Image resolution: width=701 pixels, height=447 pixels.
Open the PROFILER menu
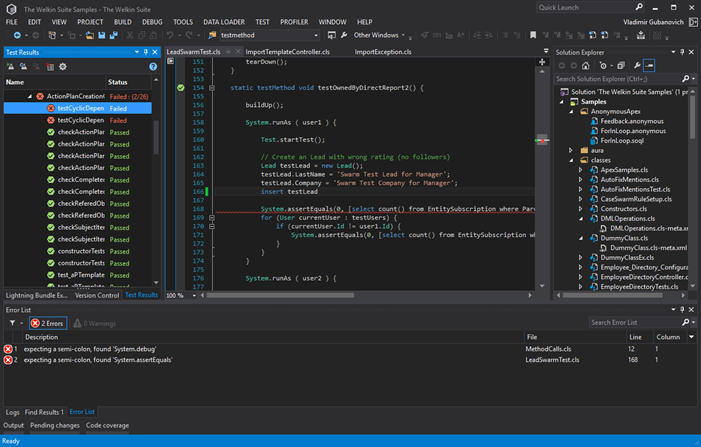point(294,22)
